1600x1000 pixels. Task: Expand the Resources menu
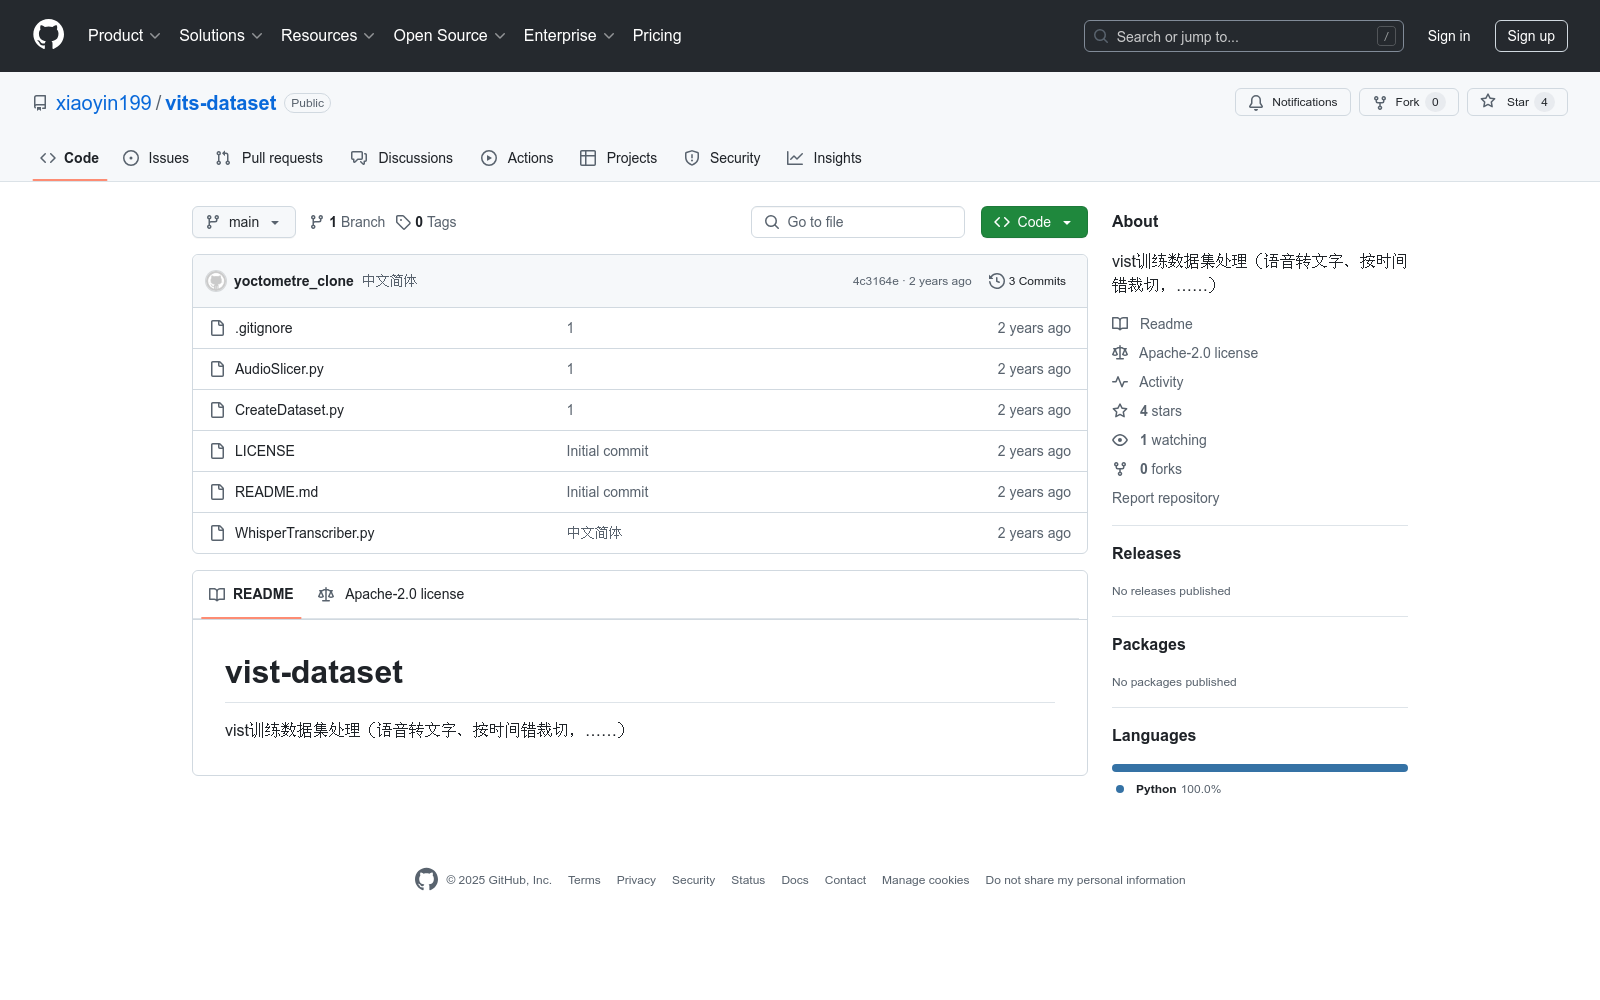tap(328, 36)
